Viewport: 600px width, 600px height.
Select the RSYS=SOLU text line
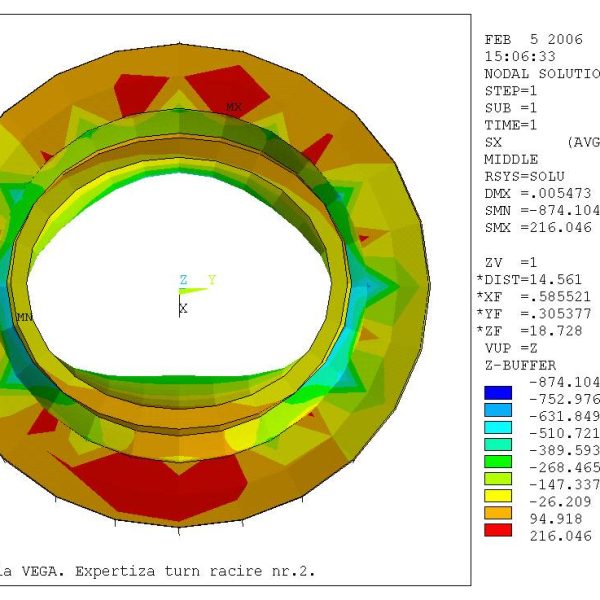(524, 176)
